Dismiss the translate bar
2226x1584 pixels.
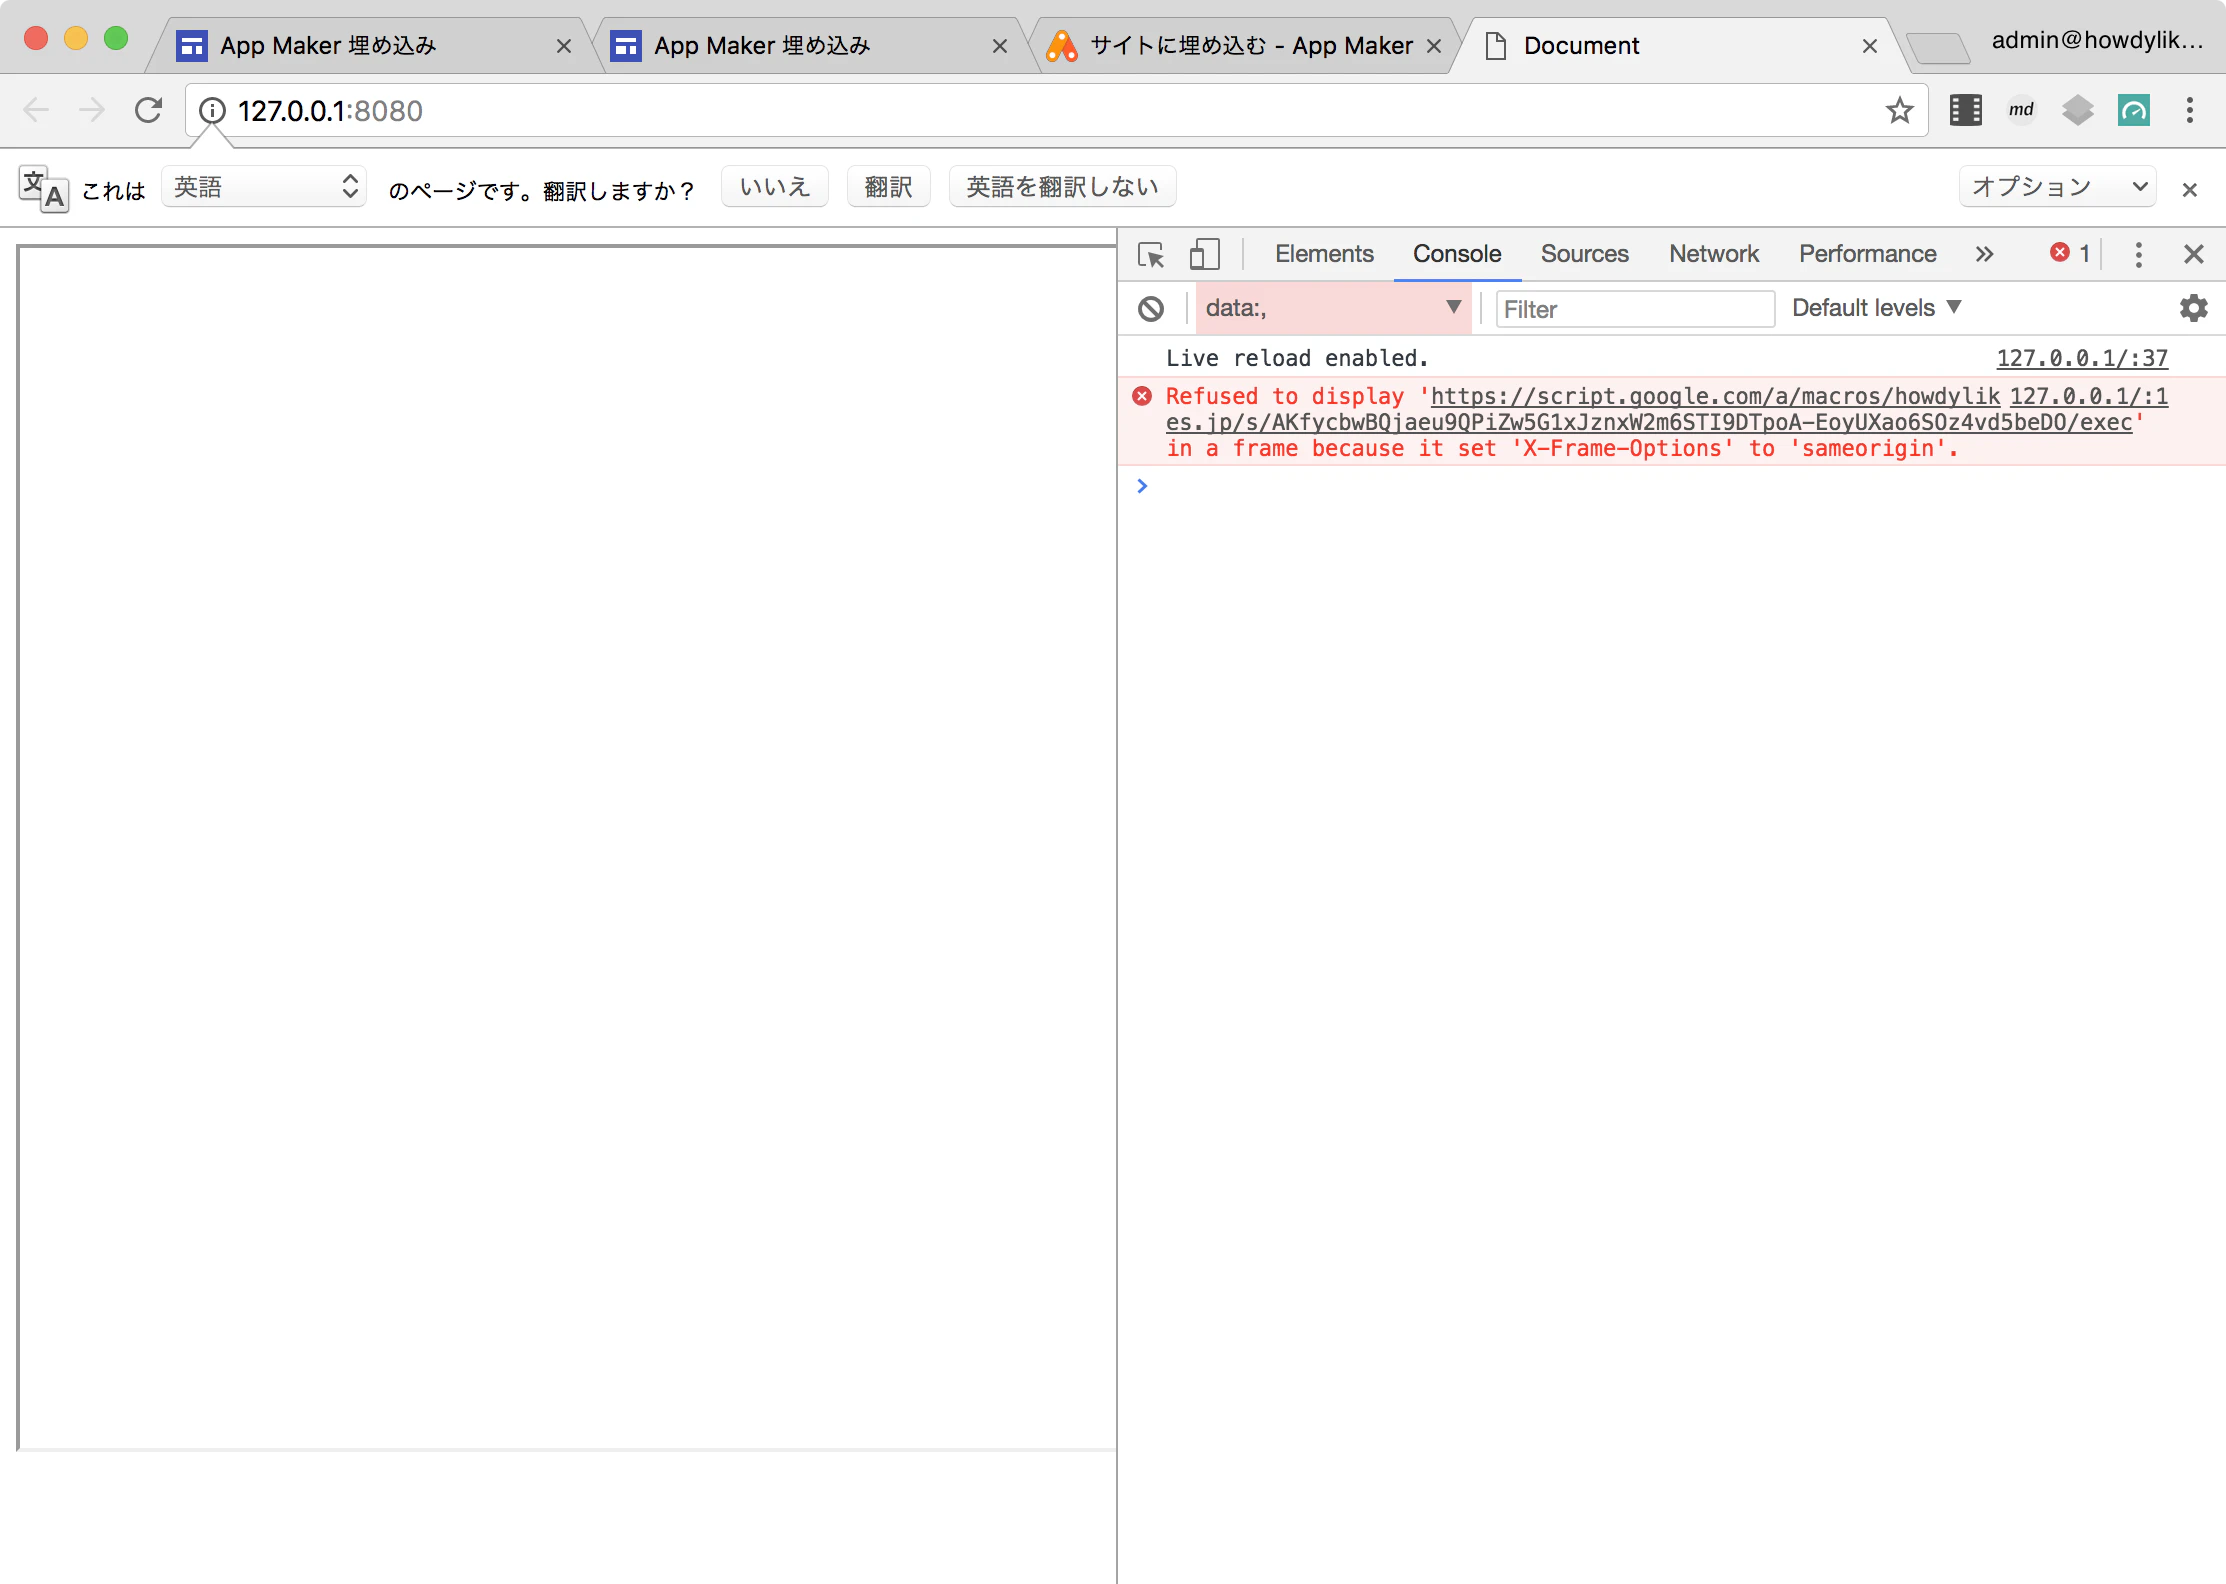click(2190, 189)
